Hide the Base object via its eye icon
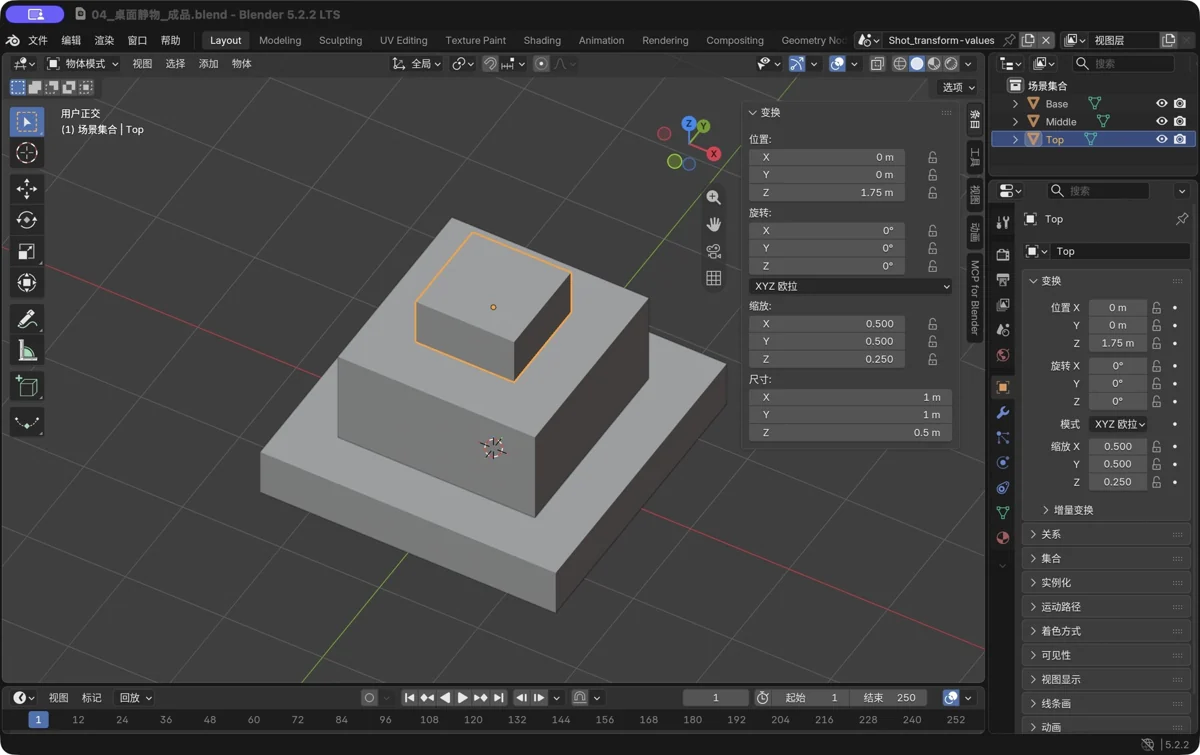The height and width of the screenshot is (755, 1200). (1161, 104)
